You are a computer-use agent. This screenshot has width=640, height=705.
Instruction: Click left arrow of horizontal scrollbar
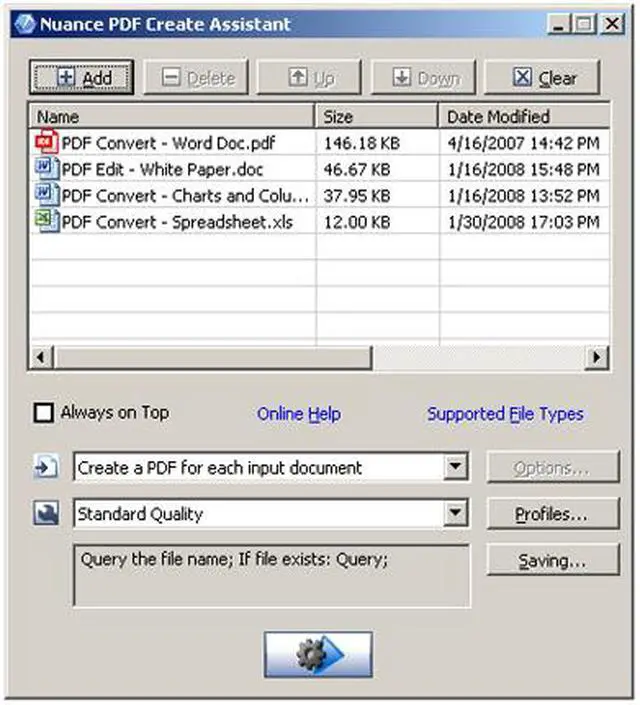pyautogui.click(x=41, y=357)
